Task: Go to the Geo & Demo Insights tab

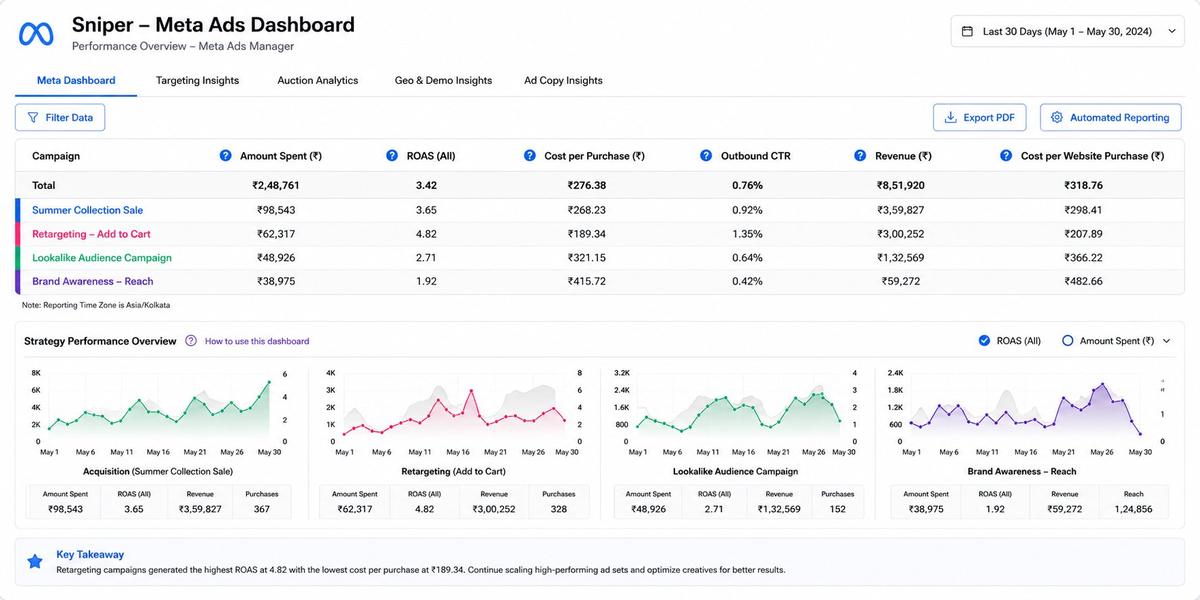Action: [x=443, y=80]
